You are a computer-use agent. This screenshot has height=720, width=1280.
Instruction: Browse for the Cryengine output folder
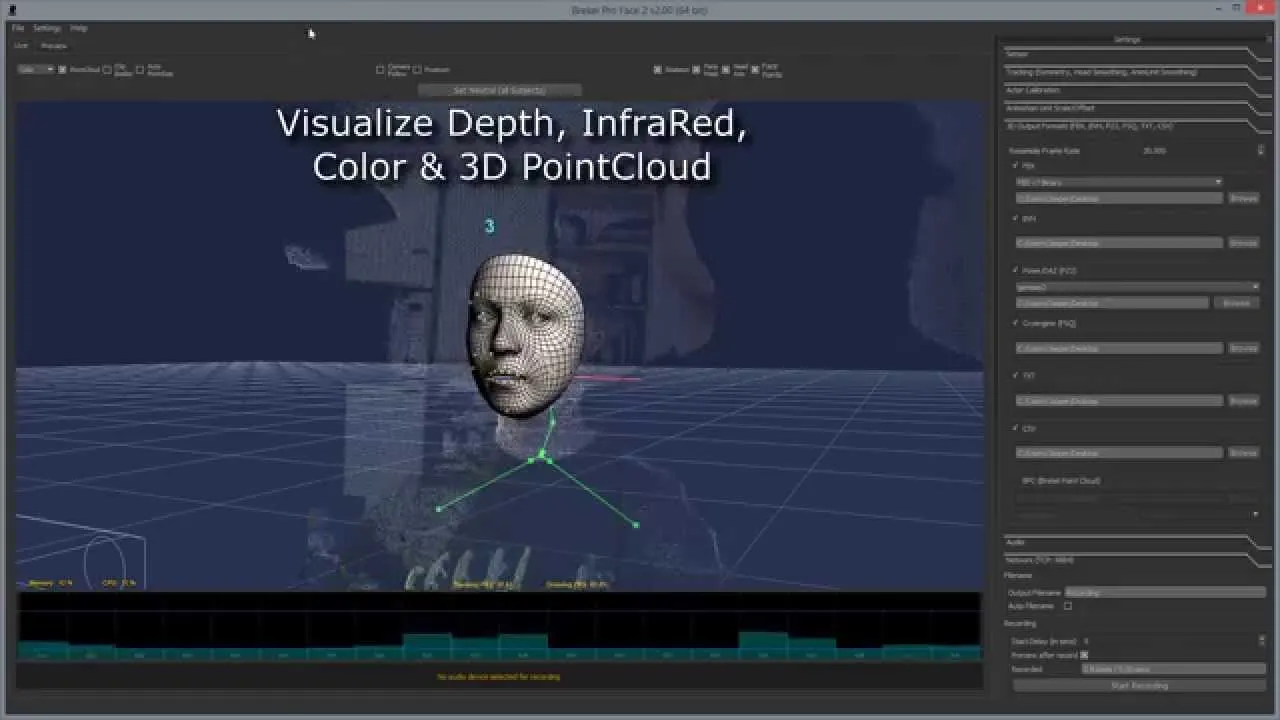point(1243,348)
